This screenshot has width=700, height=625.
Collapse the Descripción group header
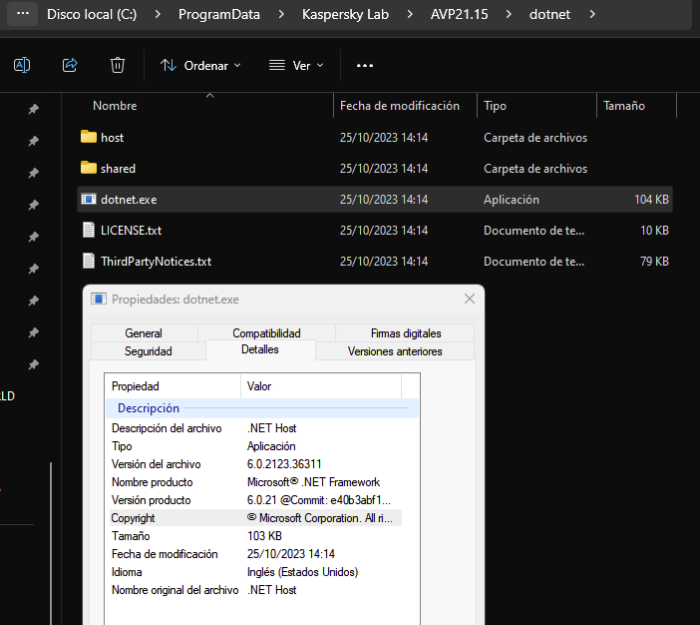(262, 408)
